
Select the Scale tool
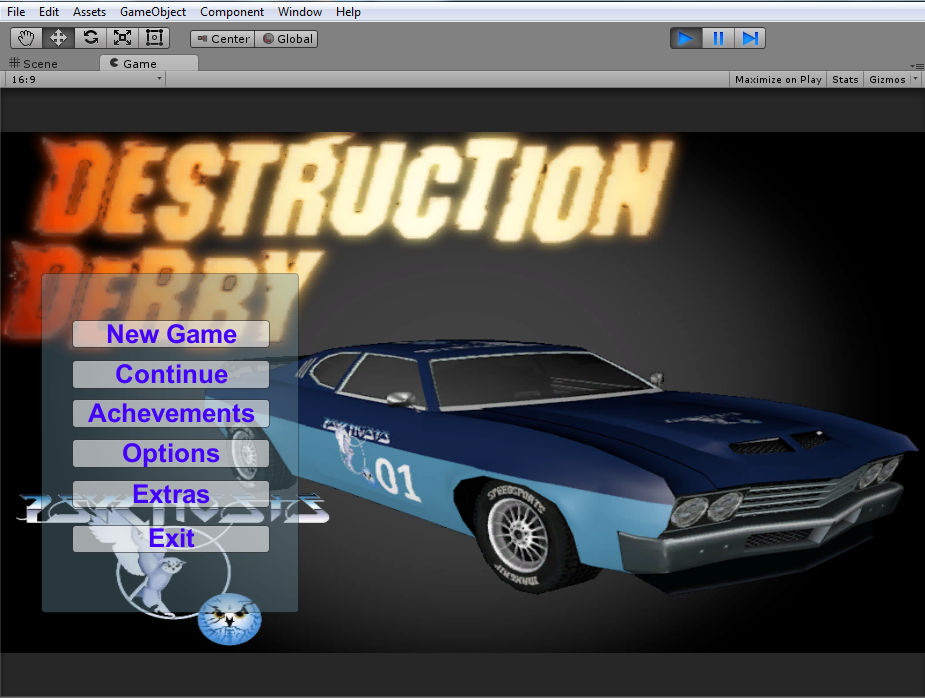pos(122,37)
